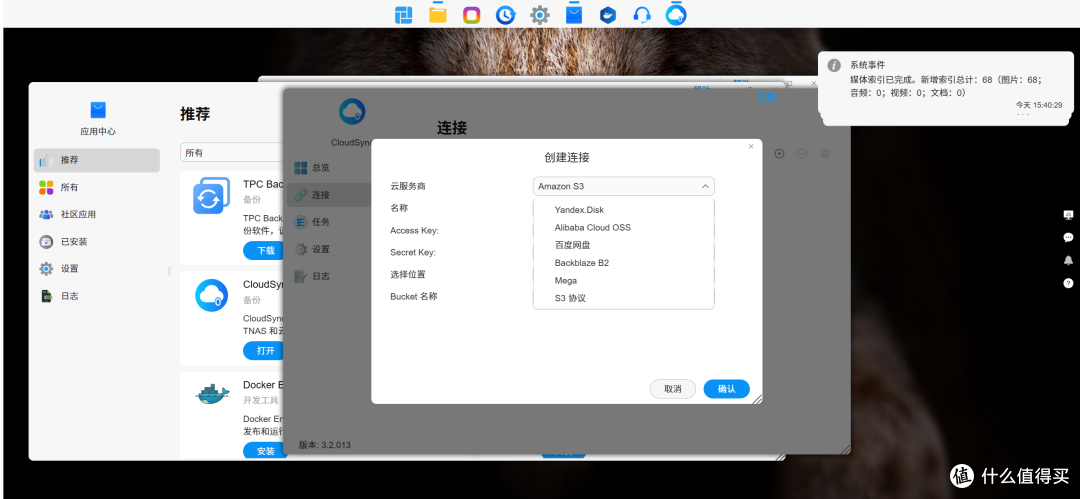Screen dimensions: 1080x499
Task: Open the chat bubble icon on right edge
Action: point(1068,238)
